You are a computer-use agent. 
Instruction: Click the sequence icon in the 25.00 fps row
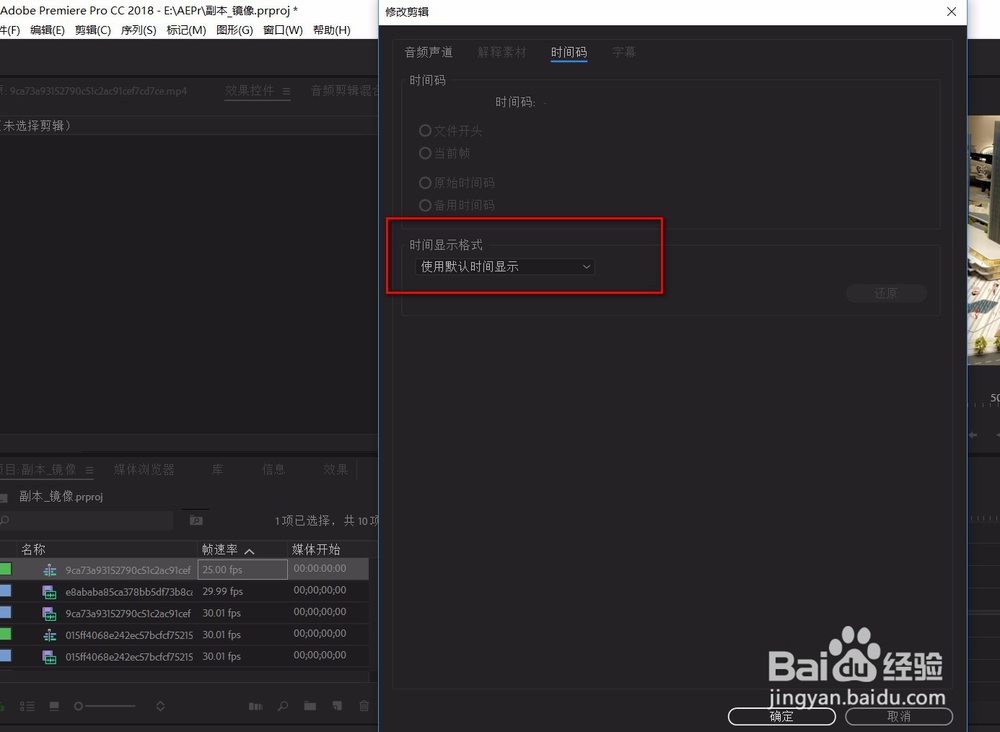(x=50, y=570)
